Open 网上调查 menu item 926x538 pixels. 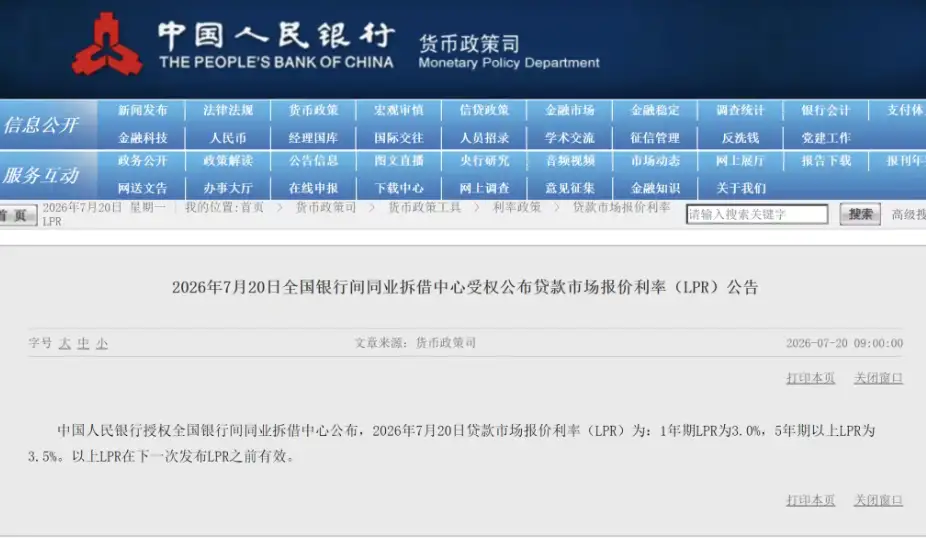tap(484, 188)
